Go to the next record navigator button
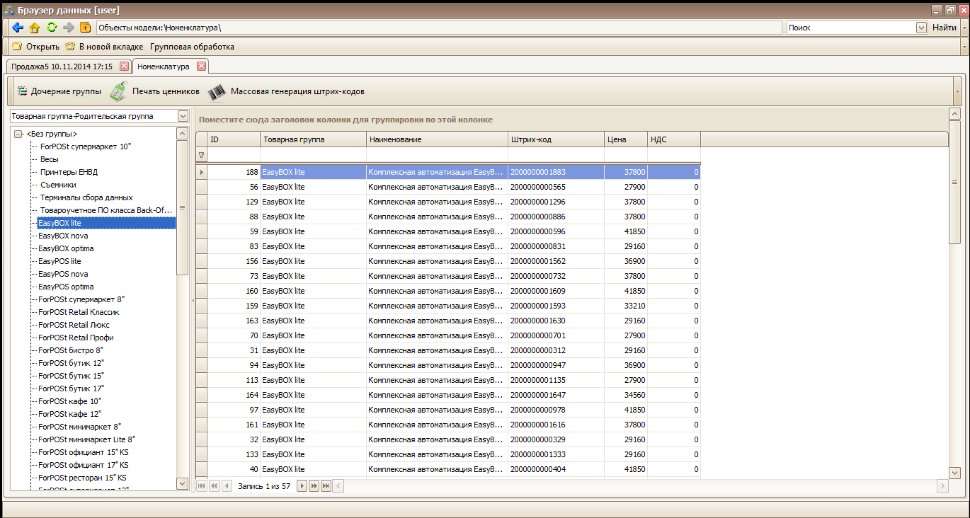970x518 pixels. (x=302, y=486)
